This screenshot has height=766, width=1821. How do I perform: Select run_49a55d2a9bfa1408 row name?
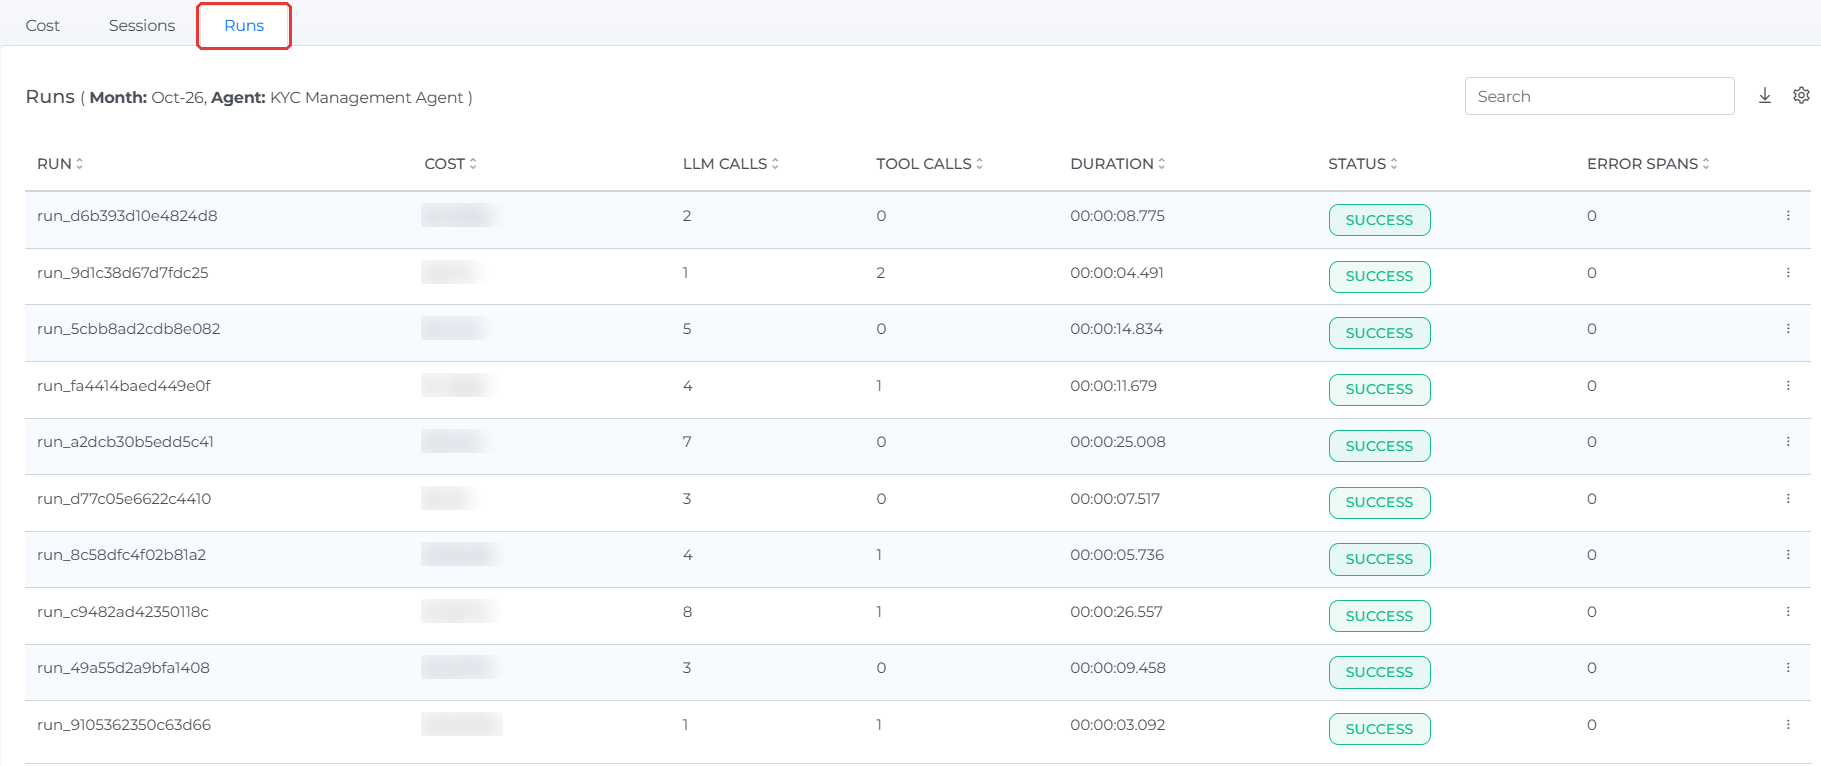(124, 668)
